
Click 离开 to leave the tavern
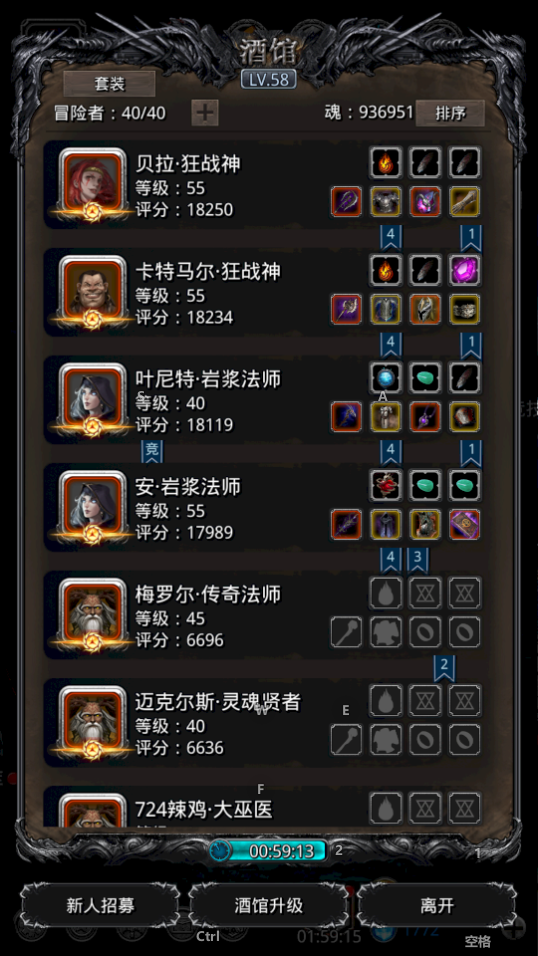[437, 905]
